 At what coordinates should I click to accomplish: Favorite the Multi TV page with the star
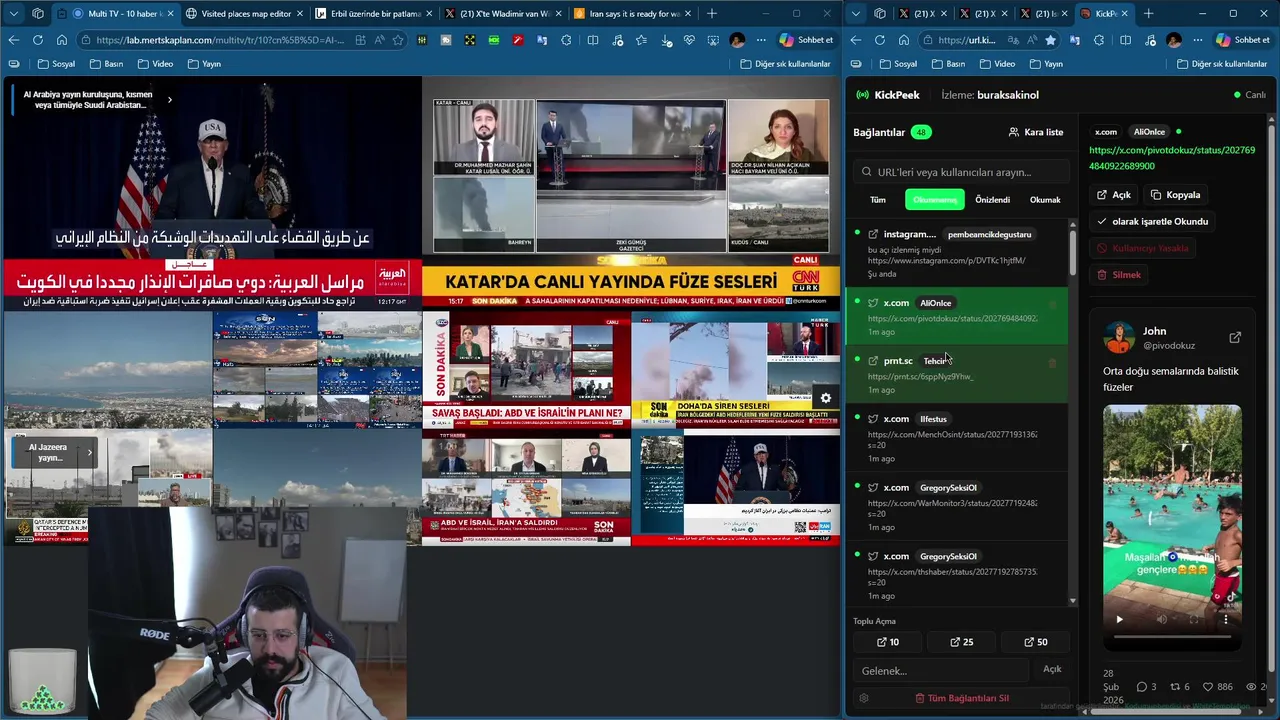click(398, 40)
